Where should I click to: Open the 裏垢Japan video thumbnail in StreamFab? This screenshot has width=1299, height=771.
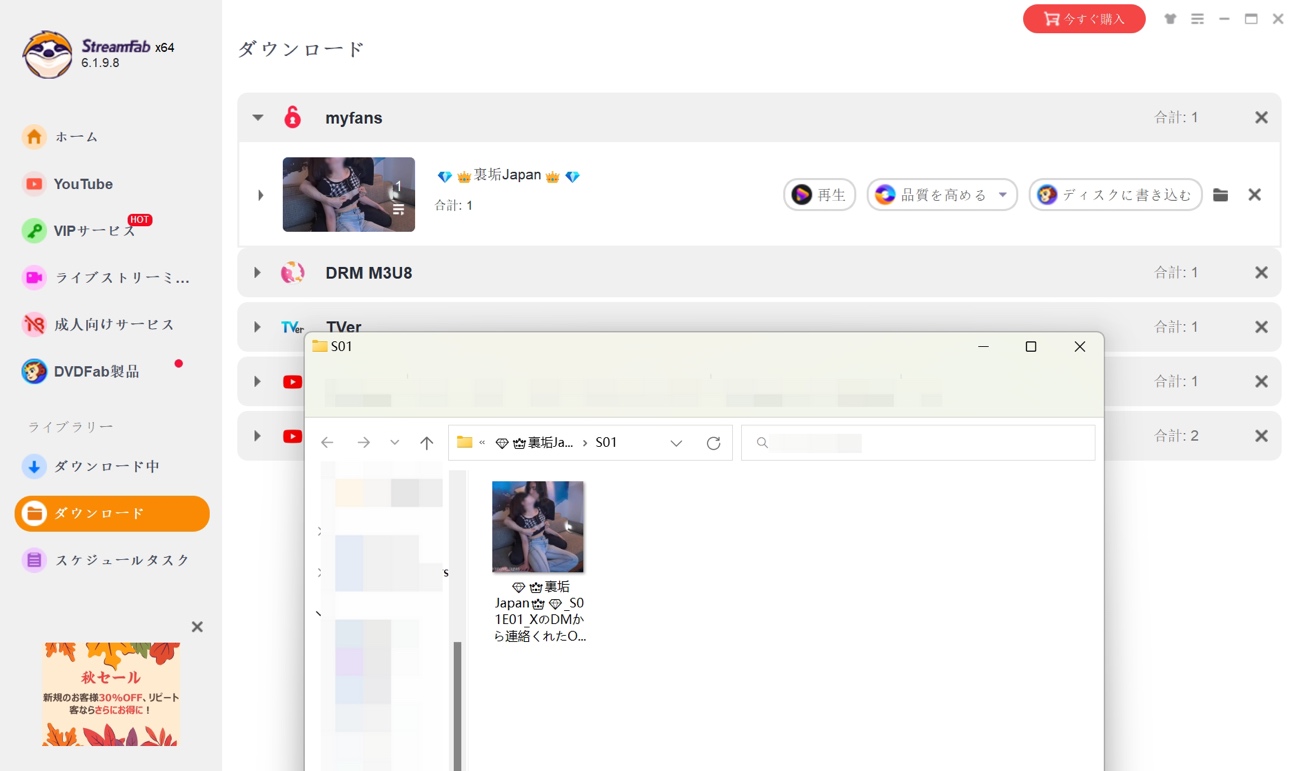pos(349,194)
